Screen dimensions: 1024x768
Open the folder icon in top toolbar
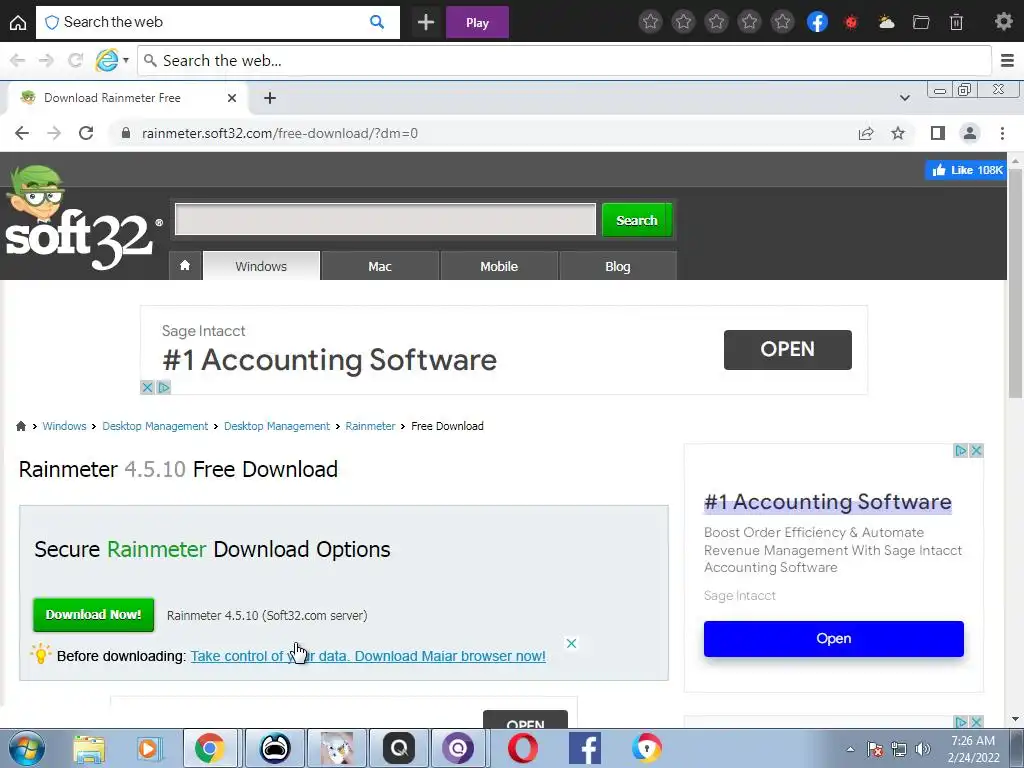click(921, 23)
